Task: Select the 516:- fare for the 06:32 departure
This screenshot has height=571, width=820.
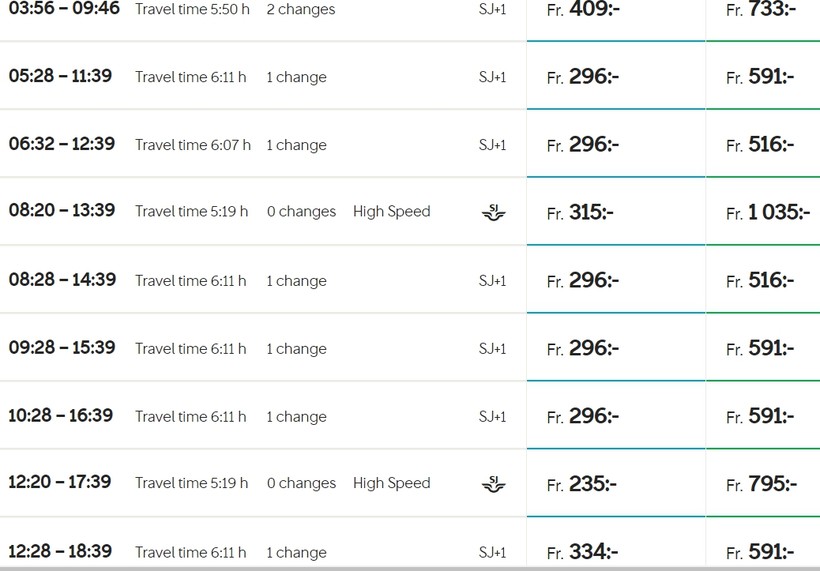Action: [762, 145]
